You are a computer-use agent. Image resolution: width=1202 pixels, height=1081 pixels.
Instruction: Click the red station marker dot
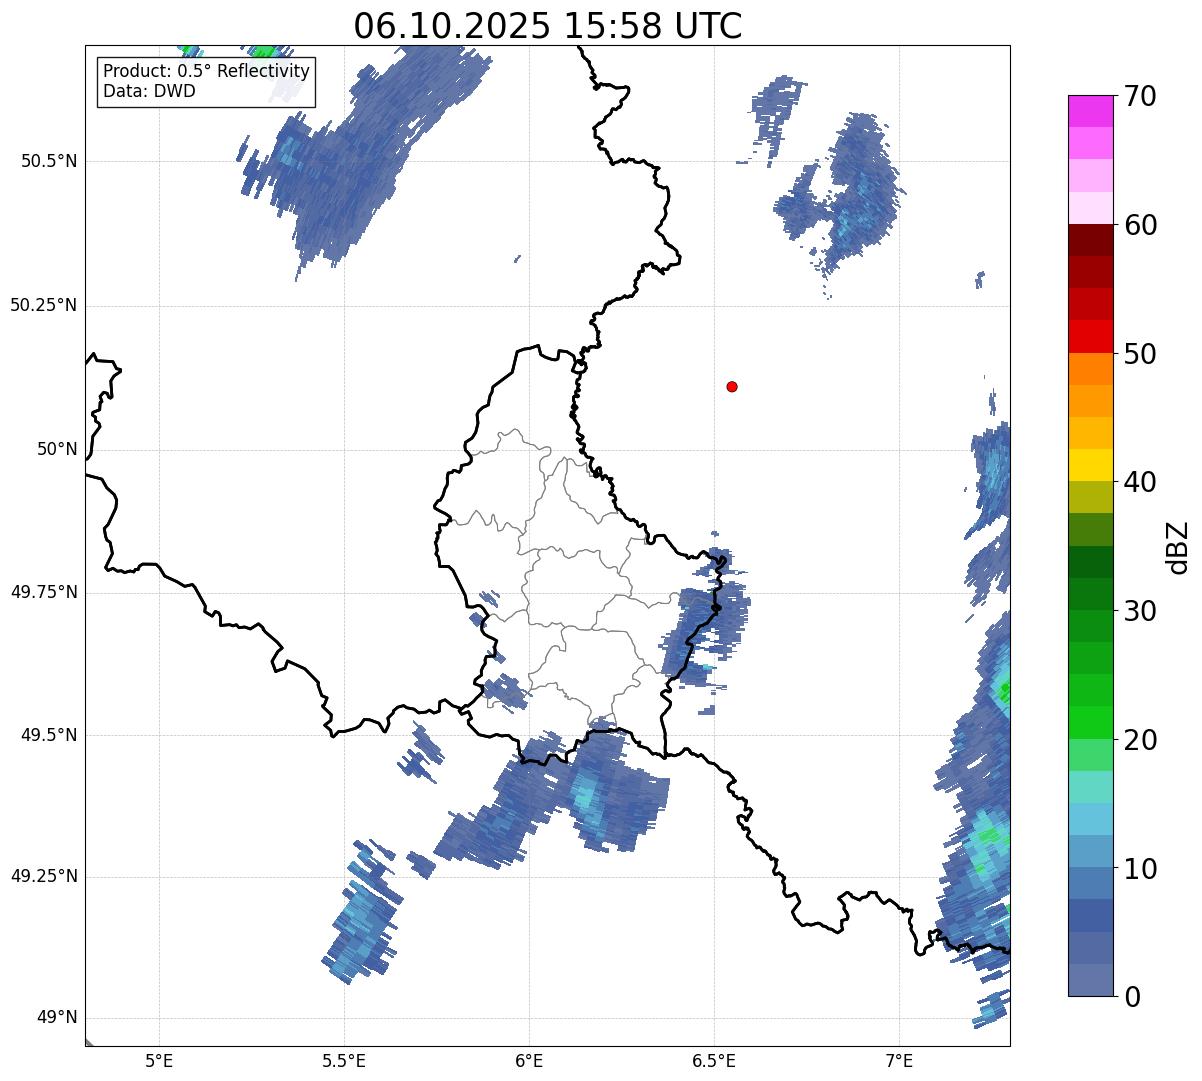pyautogui.click(x=732, y=386)
